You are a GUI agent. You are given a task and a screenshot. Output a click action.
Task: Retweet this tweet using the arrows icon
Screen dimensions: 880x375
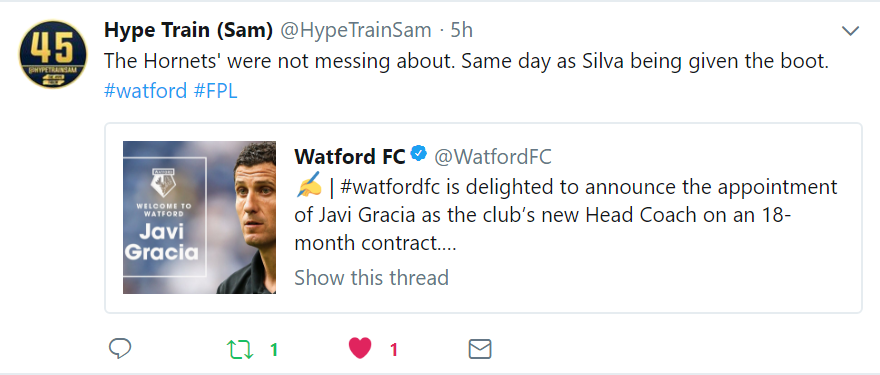coord(240,350)
